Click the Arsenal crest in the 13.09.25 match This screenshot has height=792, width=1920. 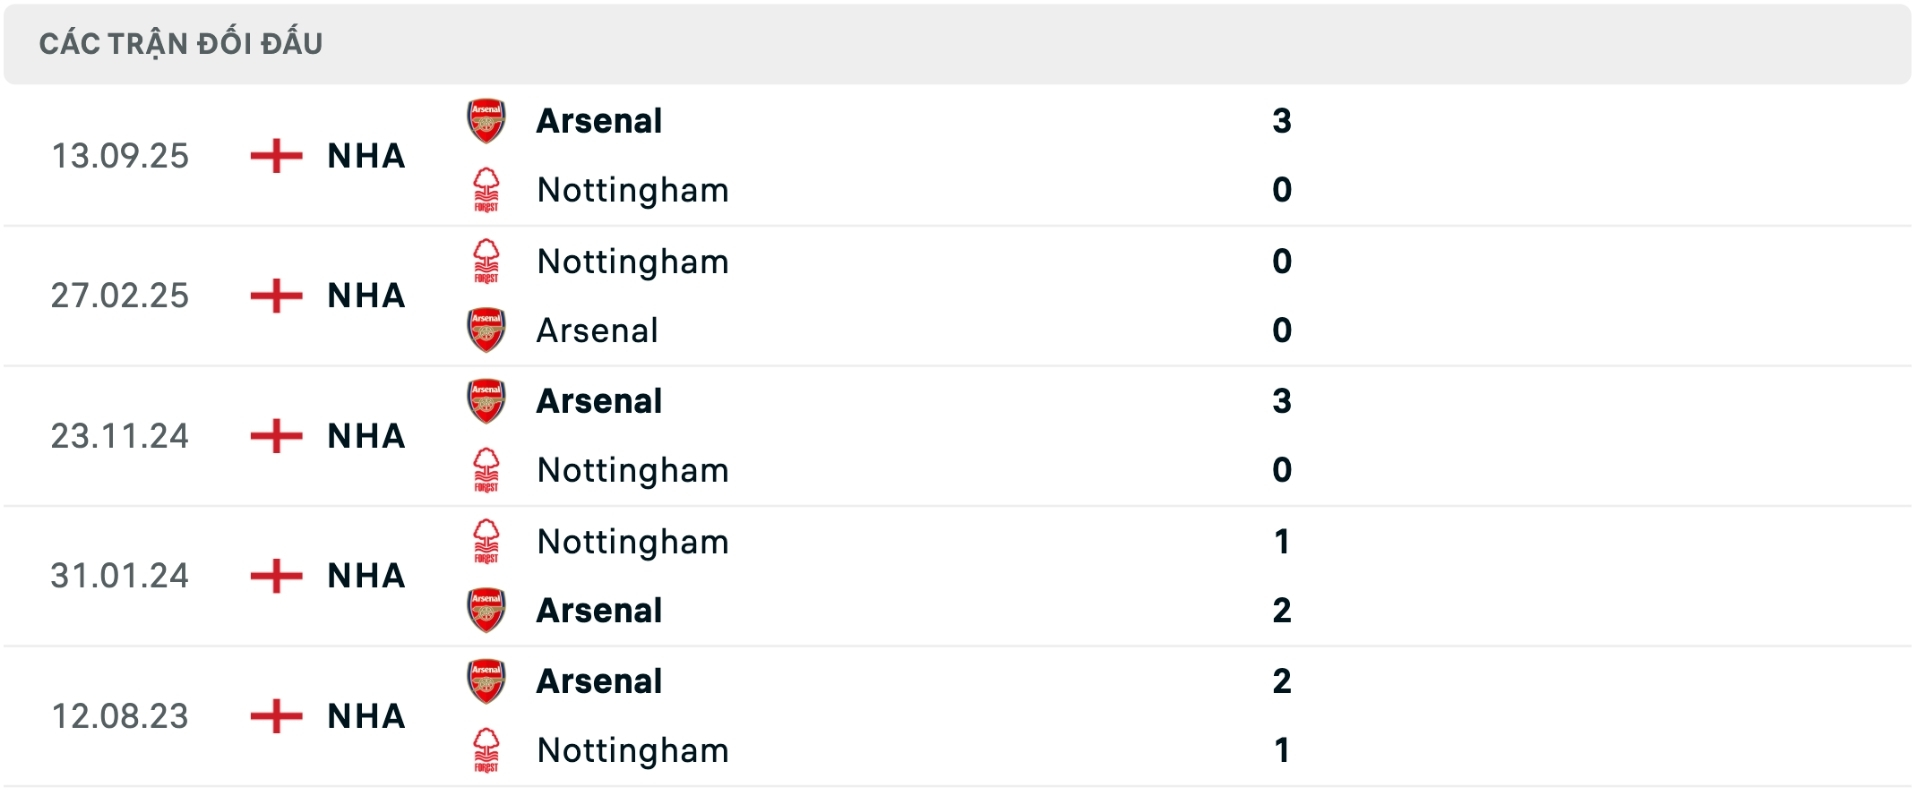coord(486,120)
